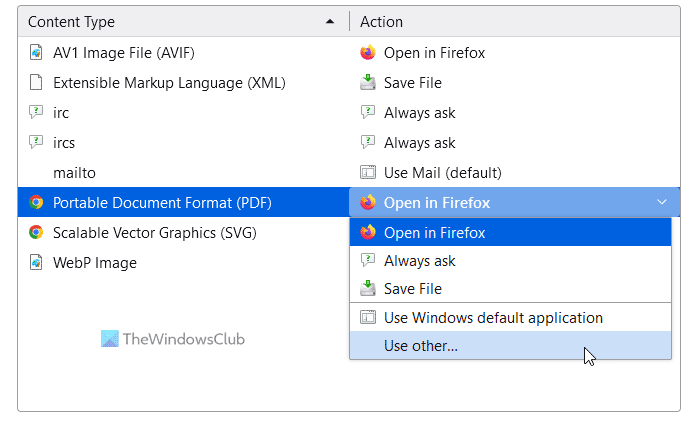Click the irc chat bubble icon

[36, 113]
